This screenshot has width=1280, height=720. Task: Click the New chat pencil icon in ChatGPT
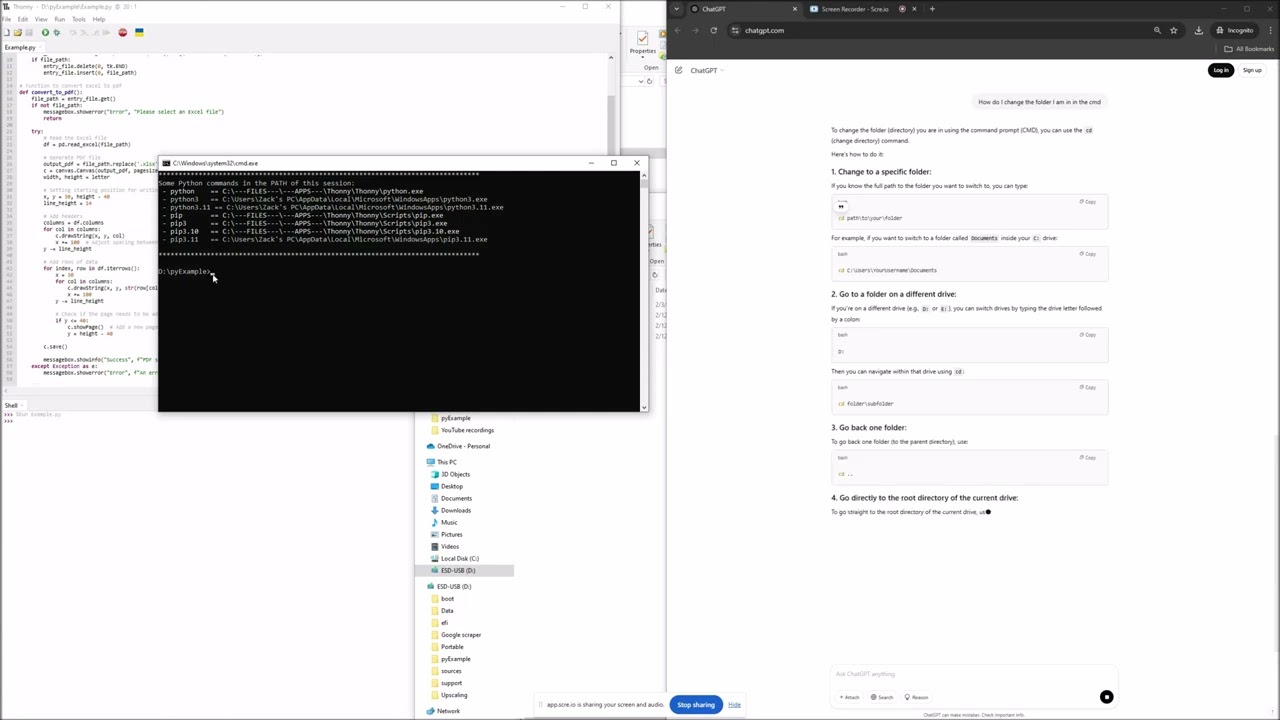coord(679,70)
